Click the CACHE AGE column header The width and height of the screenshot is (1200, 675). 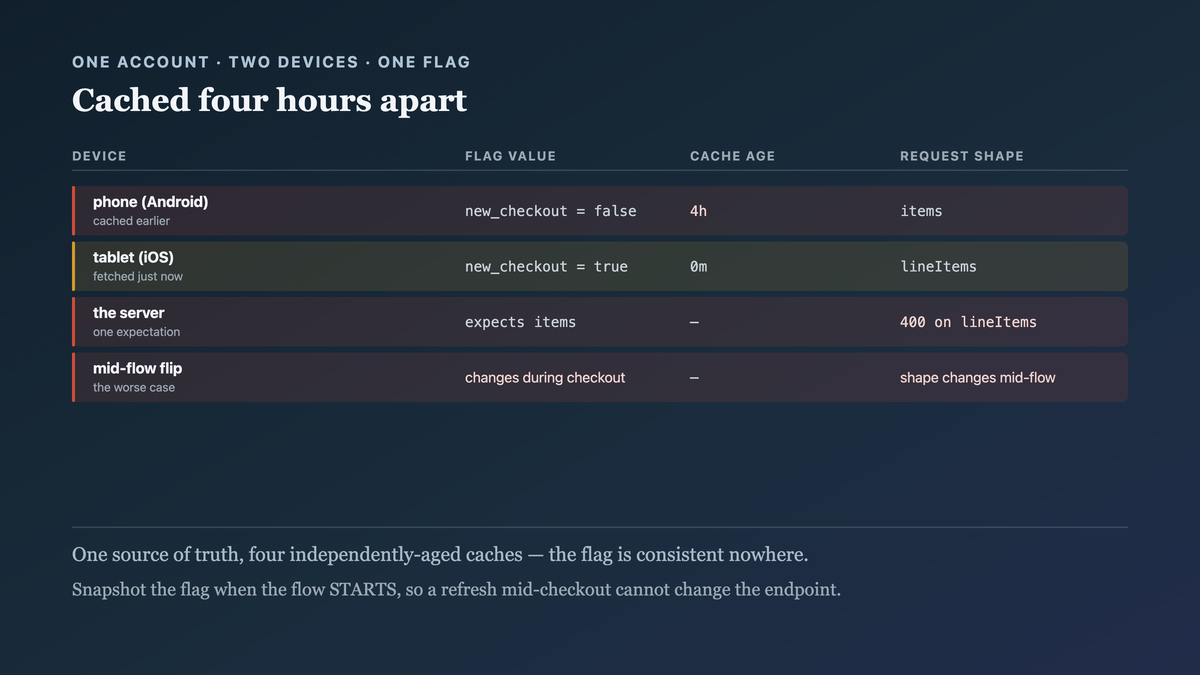(x=732, y=156)
